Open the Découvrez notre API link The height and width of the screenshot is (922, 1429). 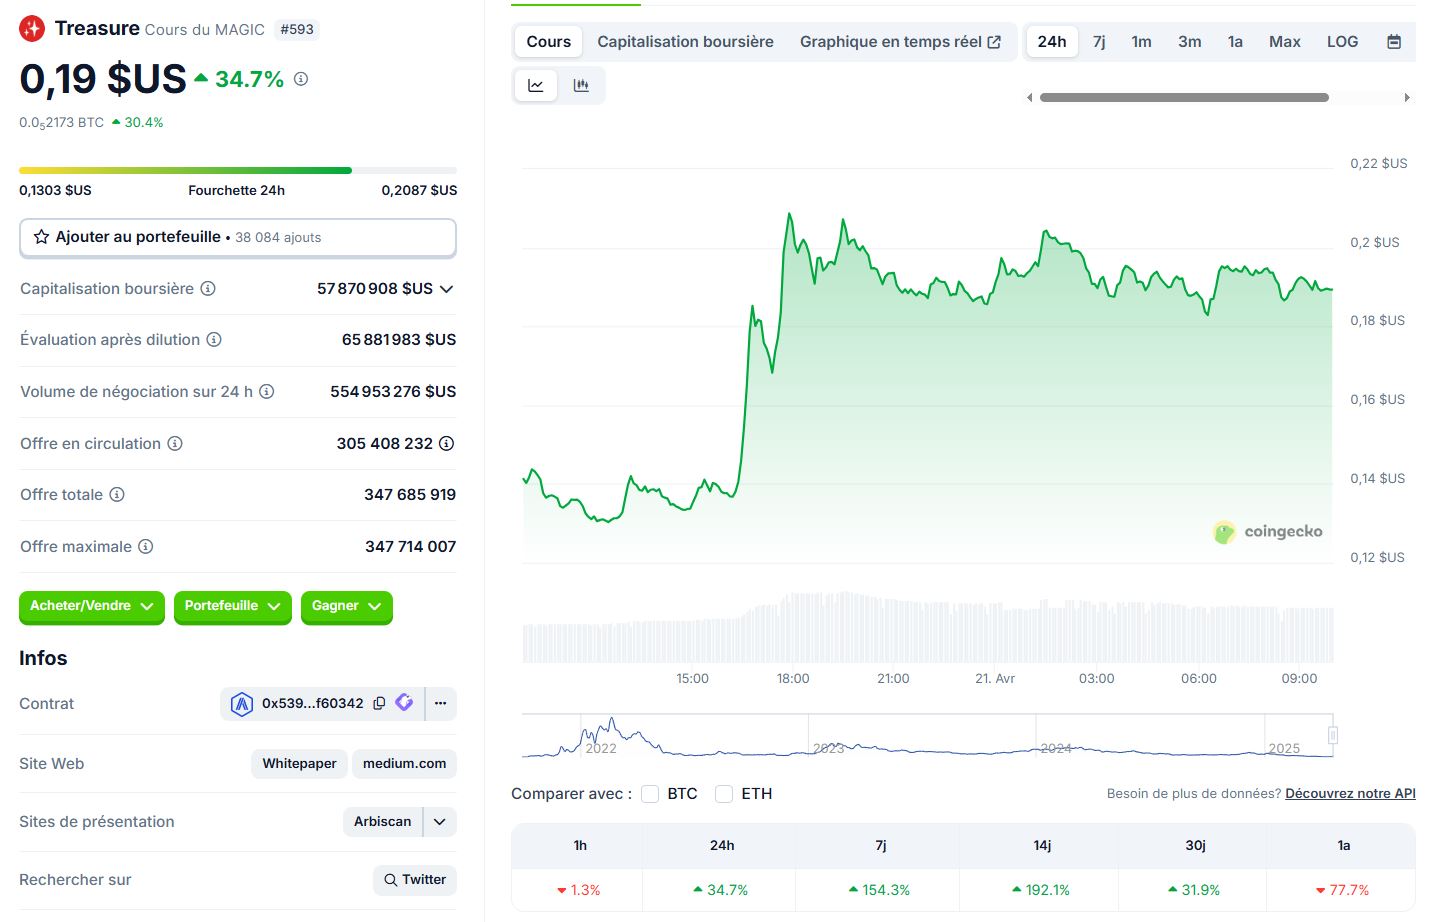(1349, 794)
